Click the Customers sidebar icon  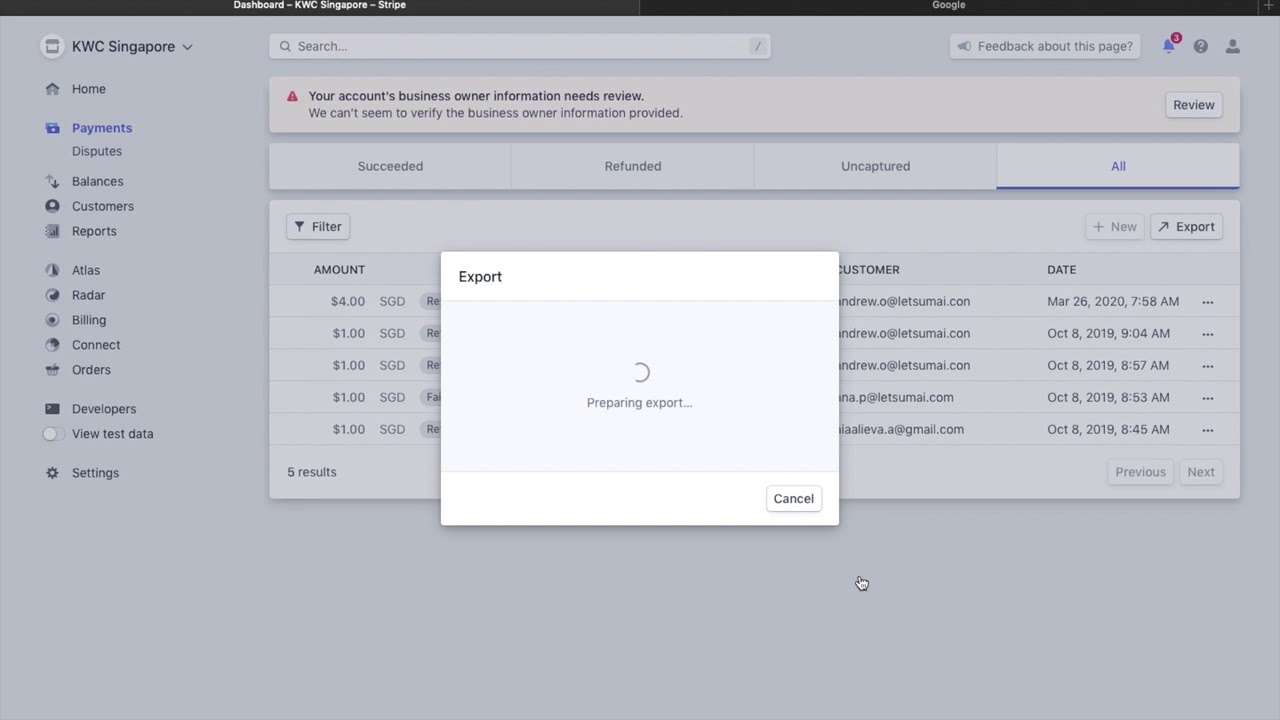point(52,206)
